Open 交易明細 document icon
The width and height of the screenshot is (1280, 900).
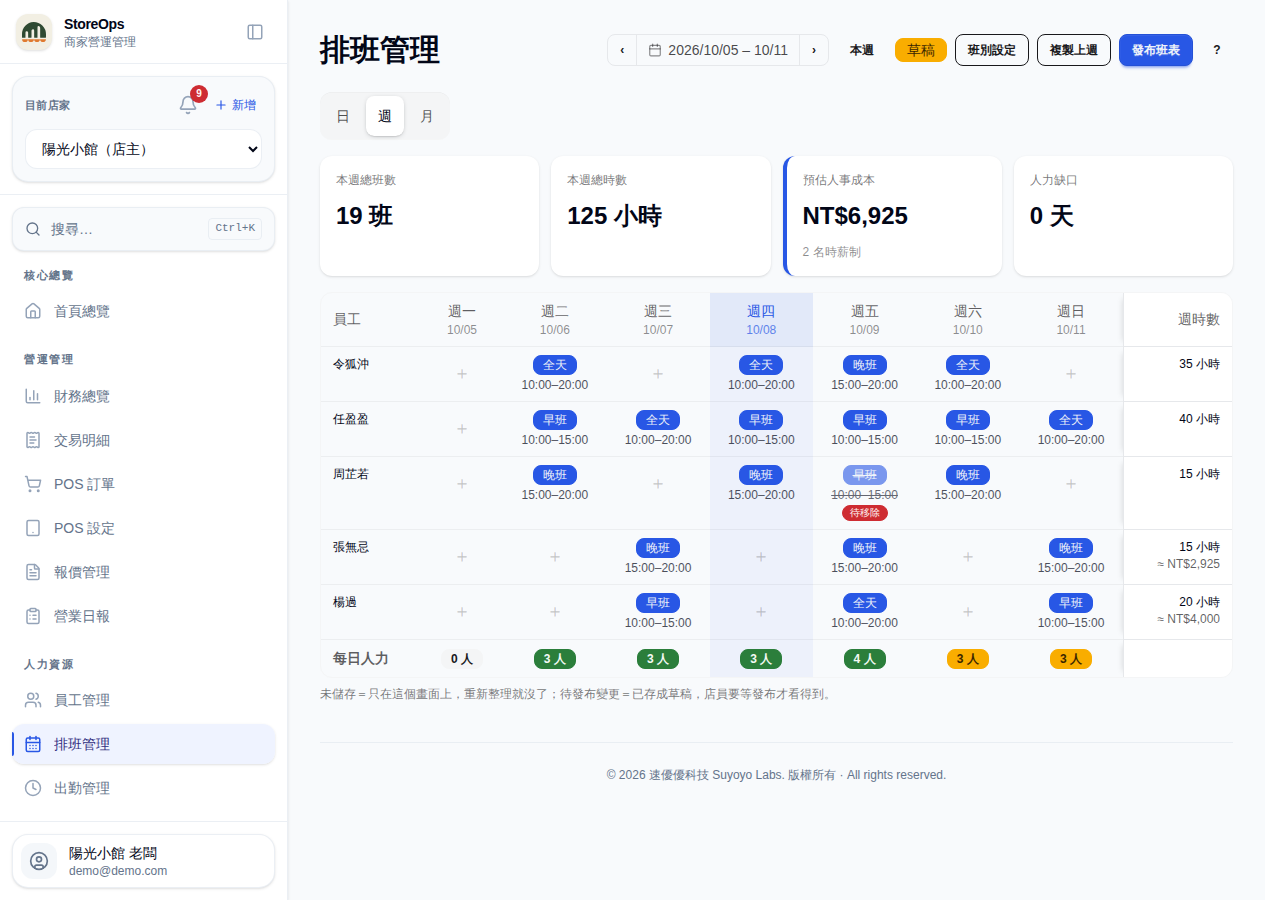point(33,440)
